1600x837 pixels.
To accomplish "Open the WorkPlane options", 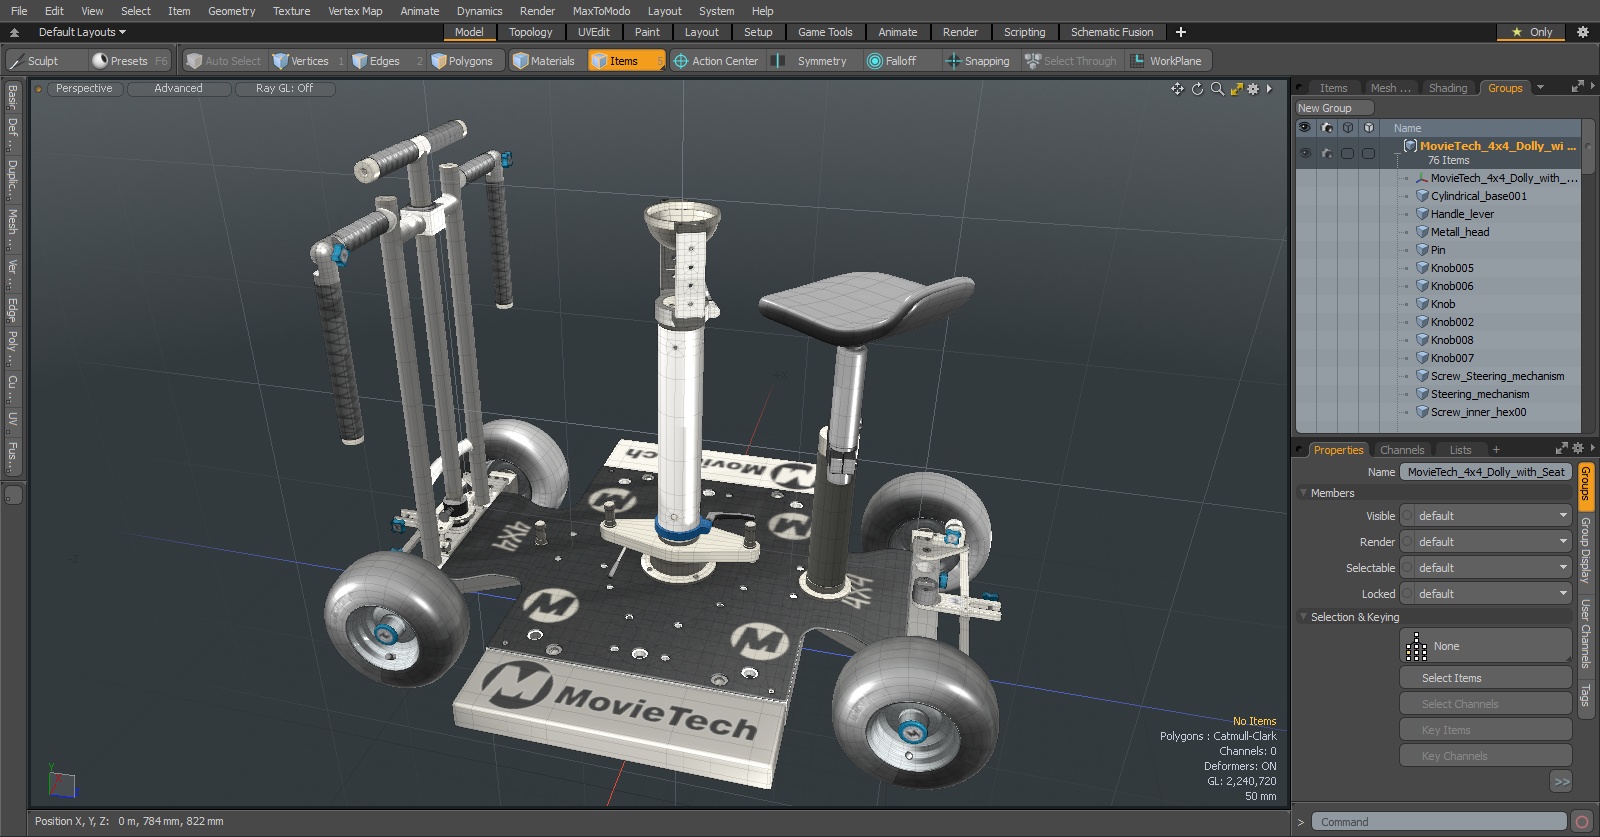I will click(1167, 61).
